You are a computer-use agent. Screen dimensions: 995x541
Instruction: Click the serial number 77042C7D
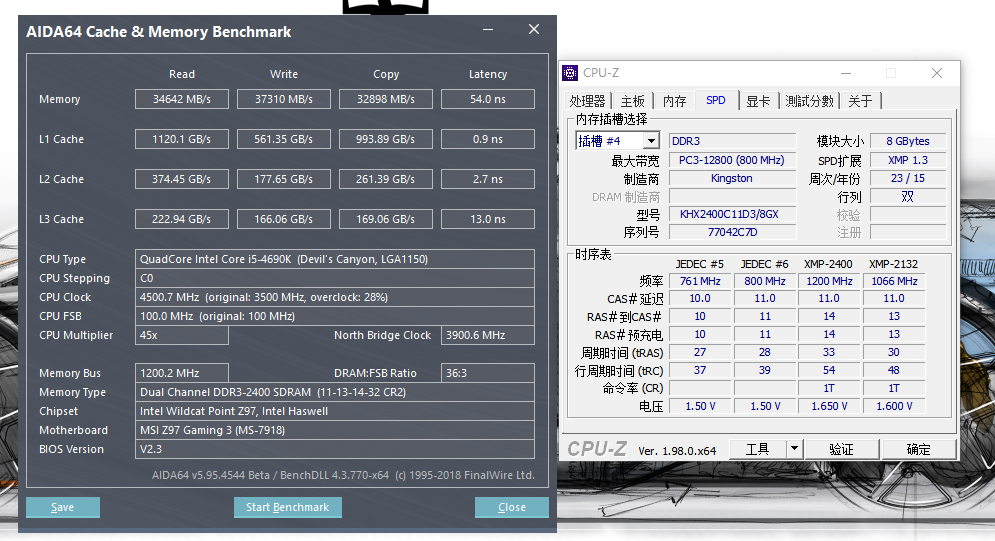pyautogui.click(x=732, y=232)
